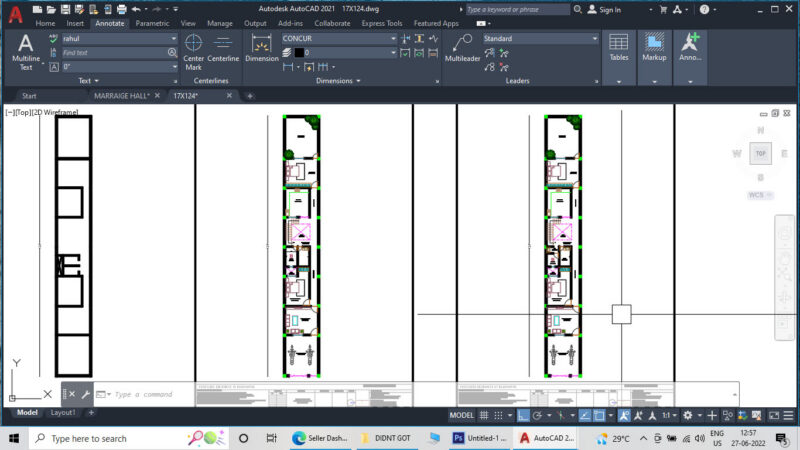Open Photoshop Untitled-1 from taskbar
Image resolution: width=800 pixels, height=450 pixels.
(481, 438)
